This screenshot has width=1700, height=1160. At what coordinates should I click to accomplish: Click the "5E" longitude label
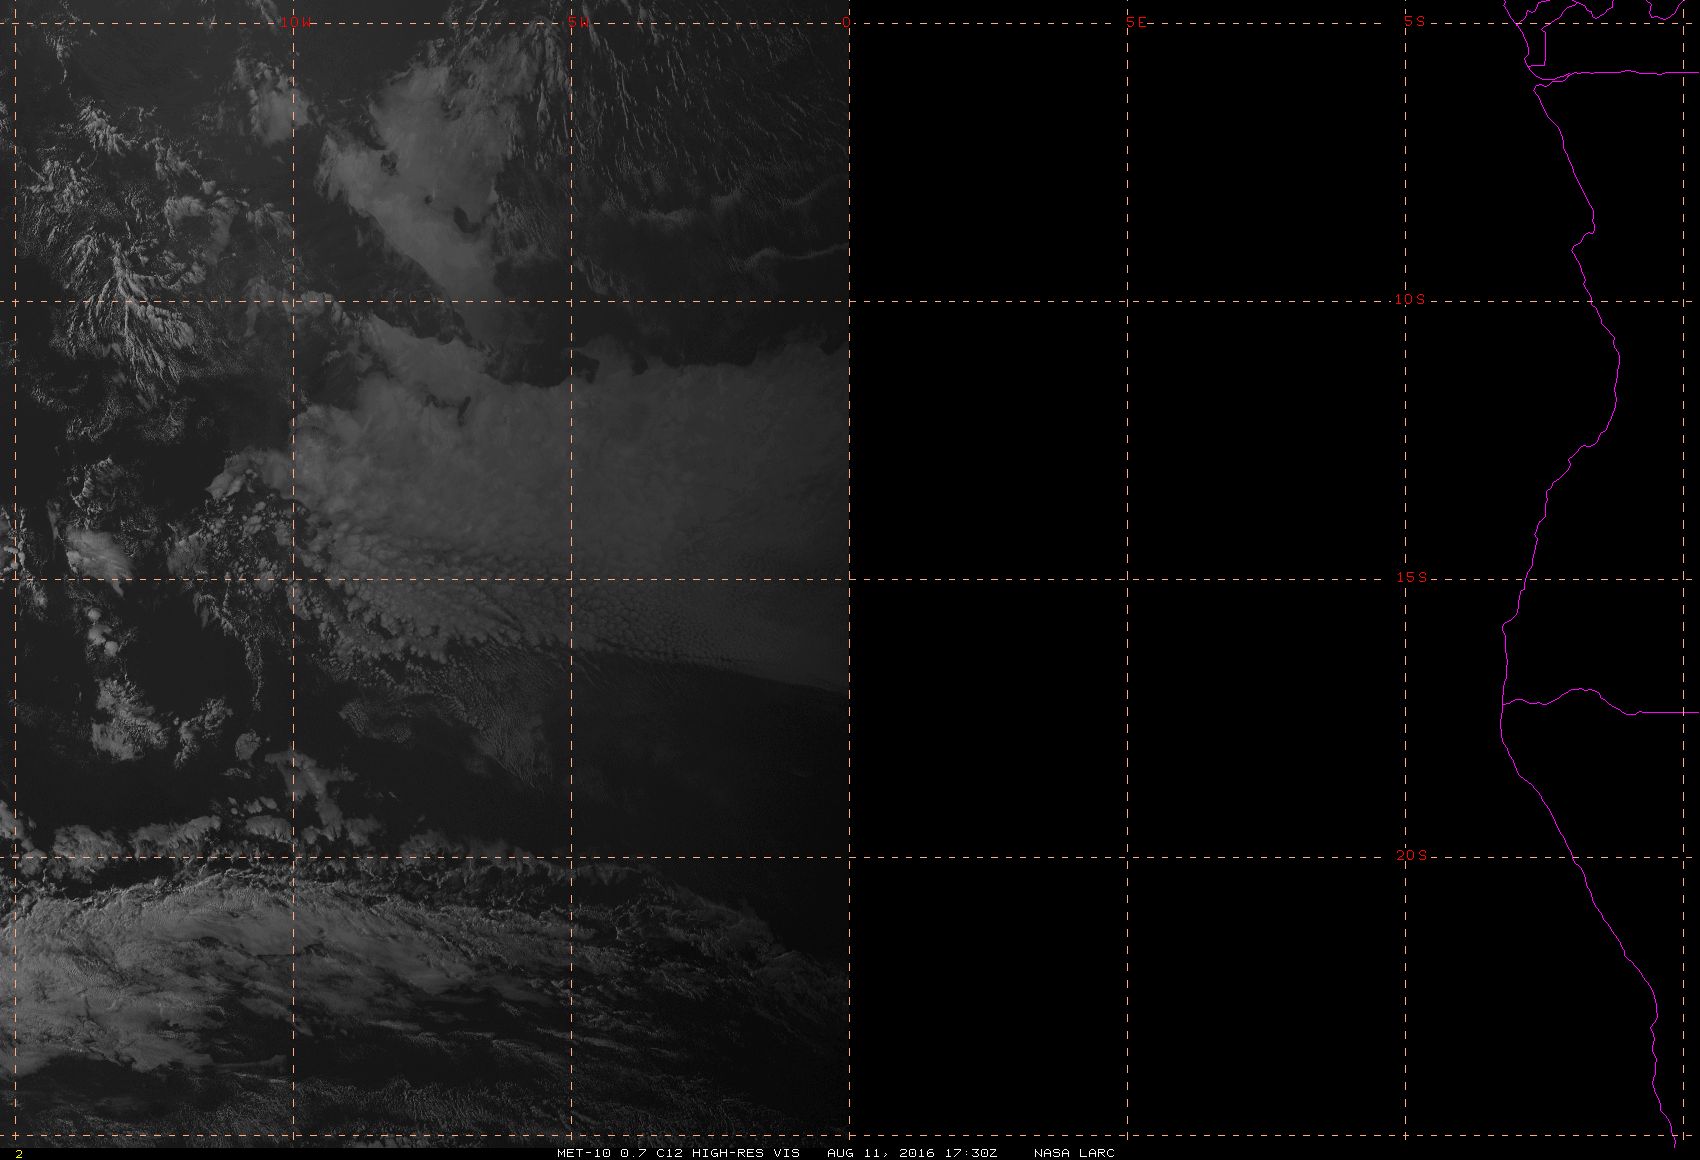click(1137, 22)
